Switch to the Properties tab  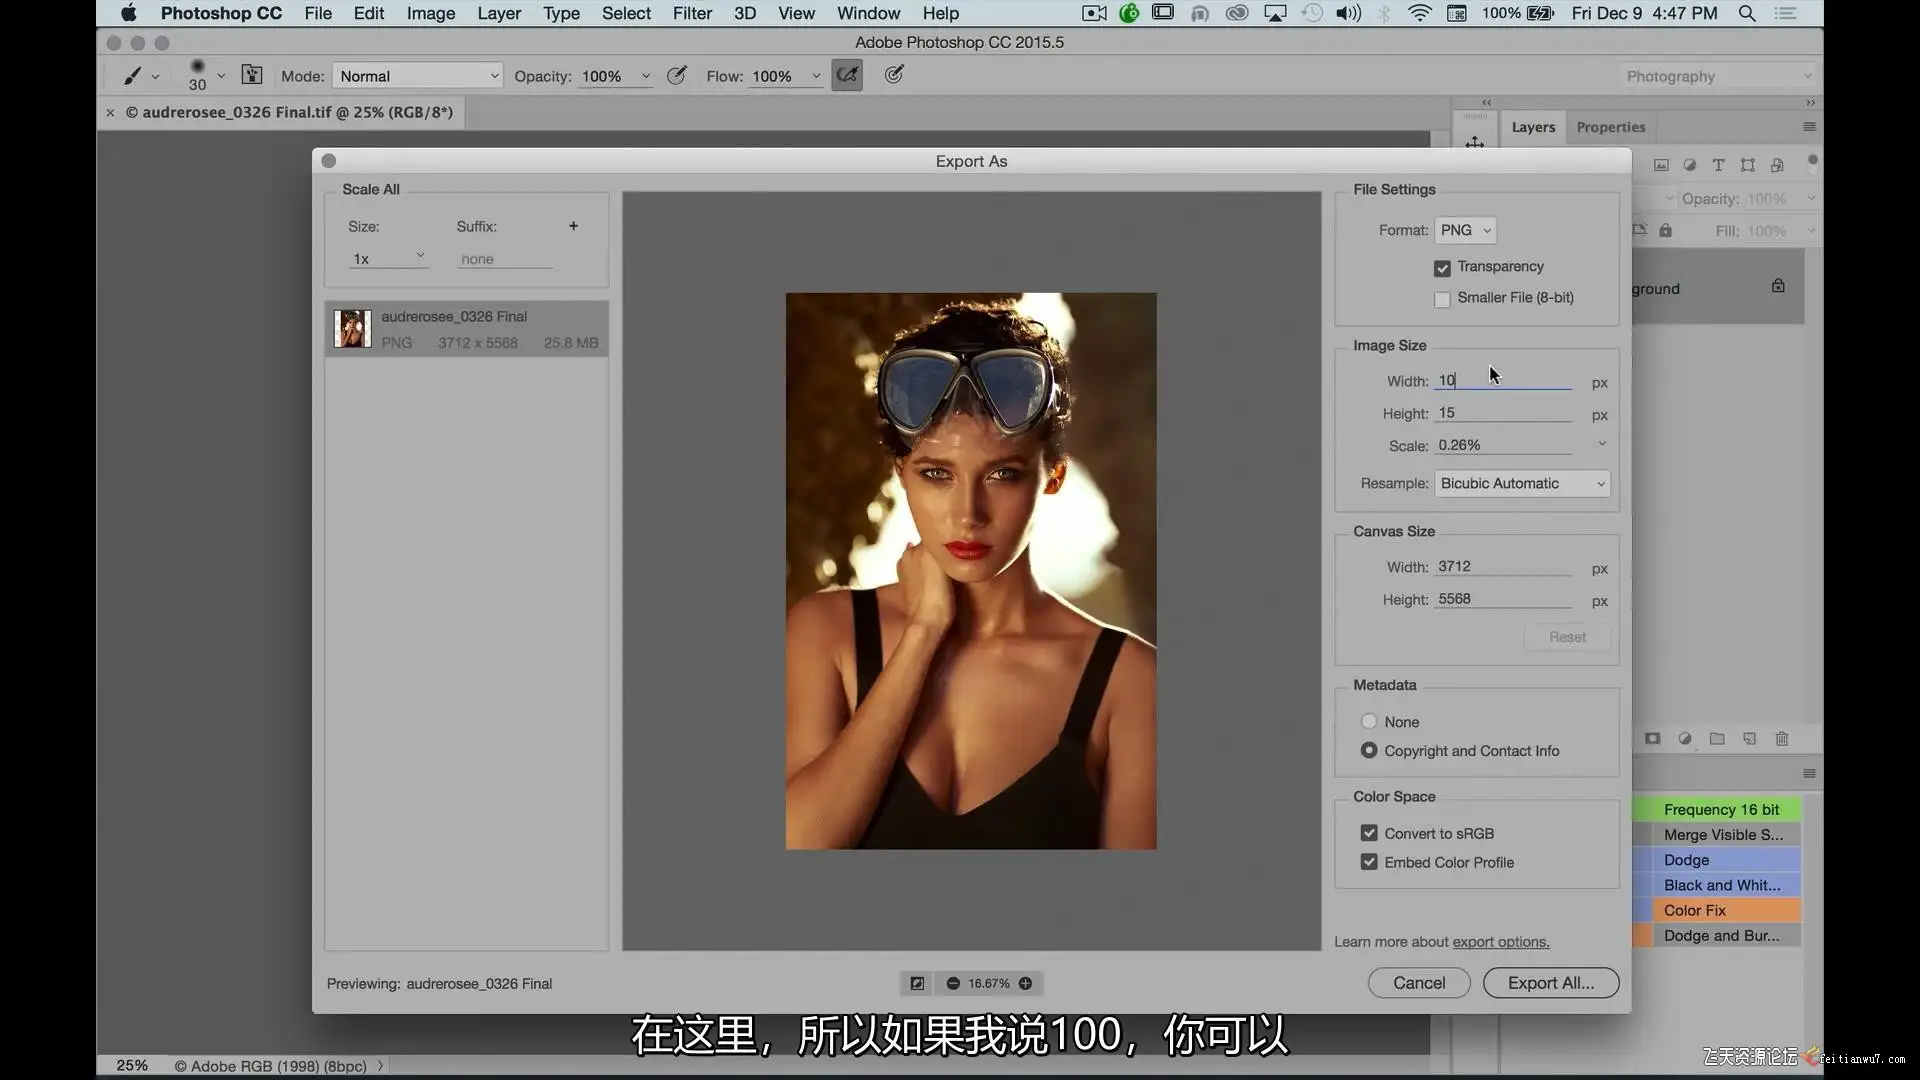click(x=1610, y=127)
